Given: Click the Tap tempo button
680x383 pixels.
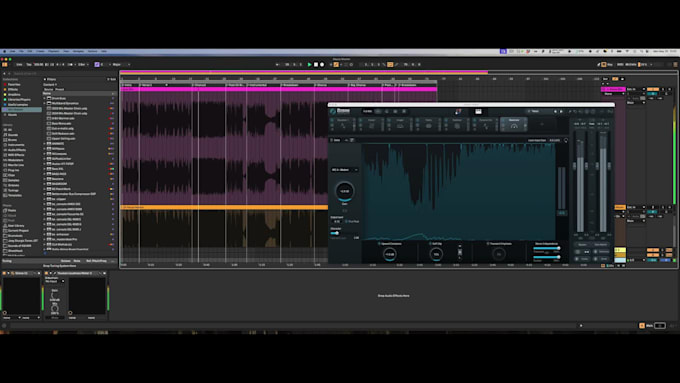Looking at the screenshot, I should click(29, 65).
